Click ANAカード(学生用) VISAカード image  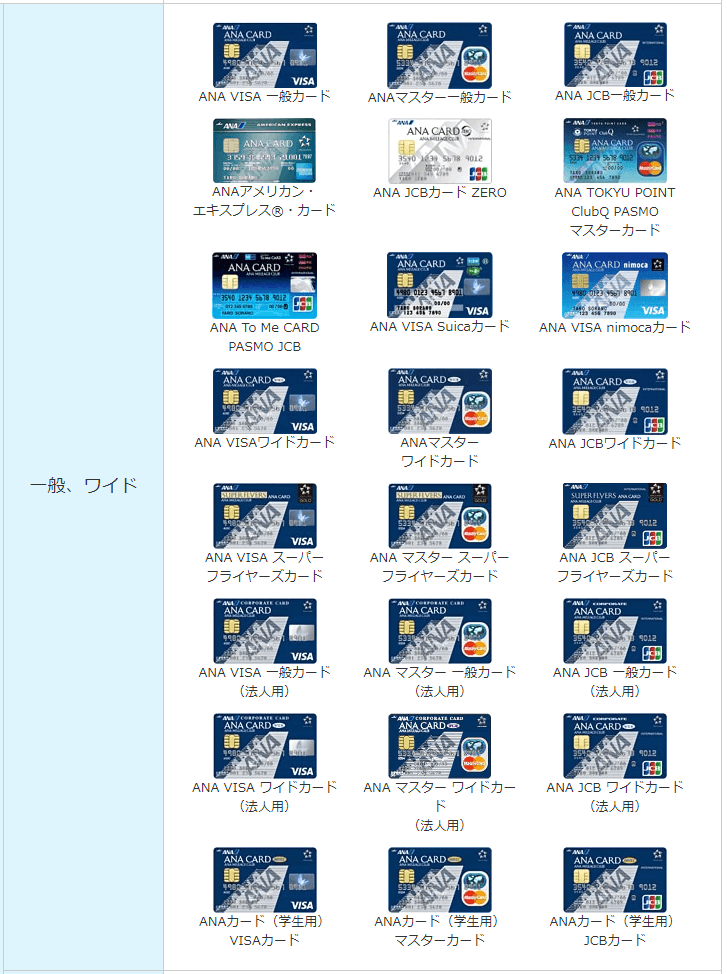coord(264,880)
